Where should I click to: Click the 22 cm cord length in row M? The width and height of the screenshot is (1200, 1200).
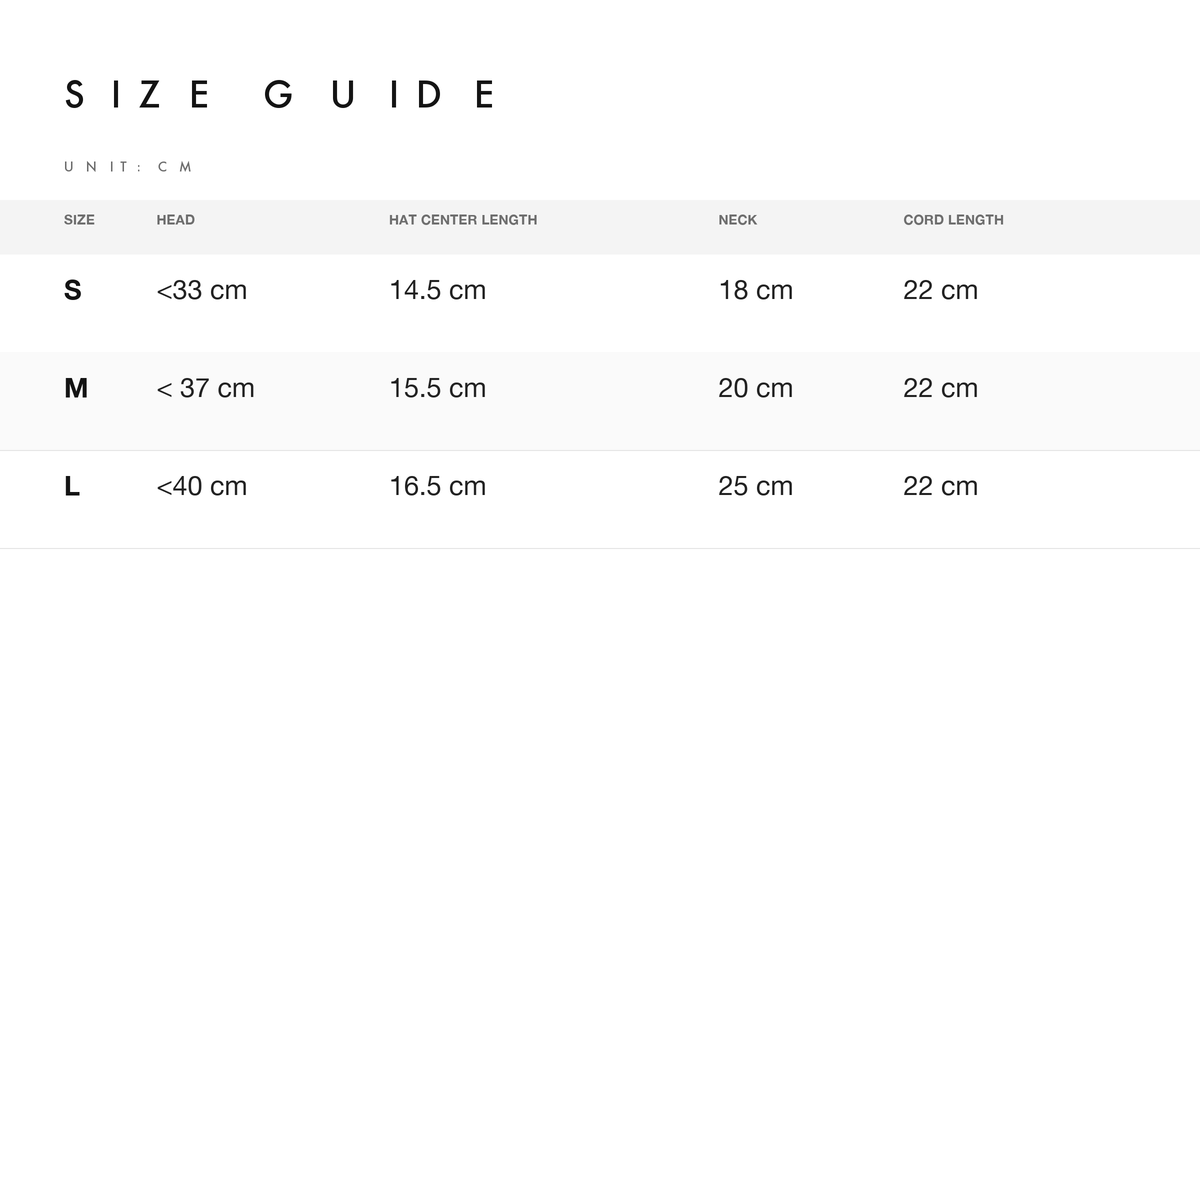point(941,388)
